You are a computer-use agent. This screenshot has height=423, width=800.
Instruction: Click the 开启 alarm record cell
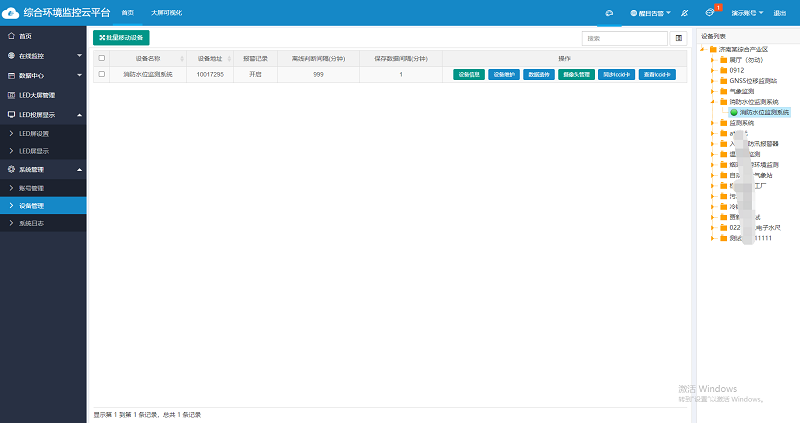(255, 74)
